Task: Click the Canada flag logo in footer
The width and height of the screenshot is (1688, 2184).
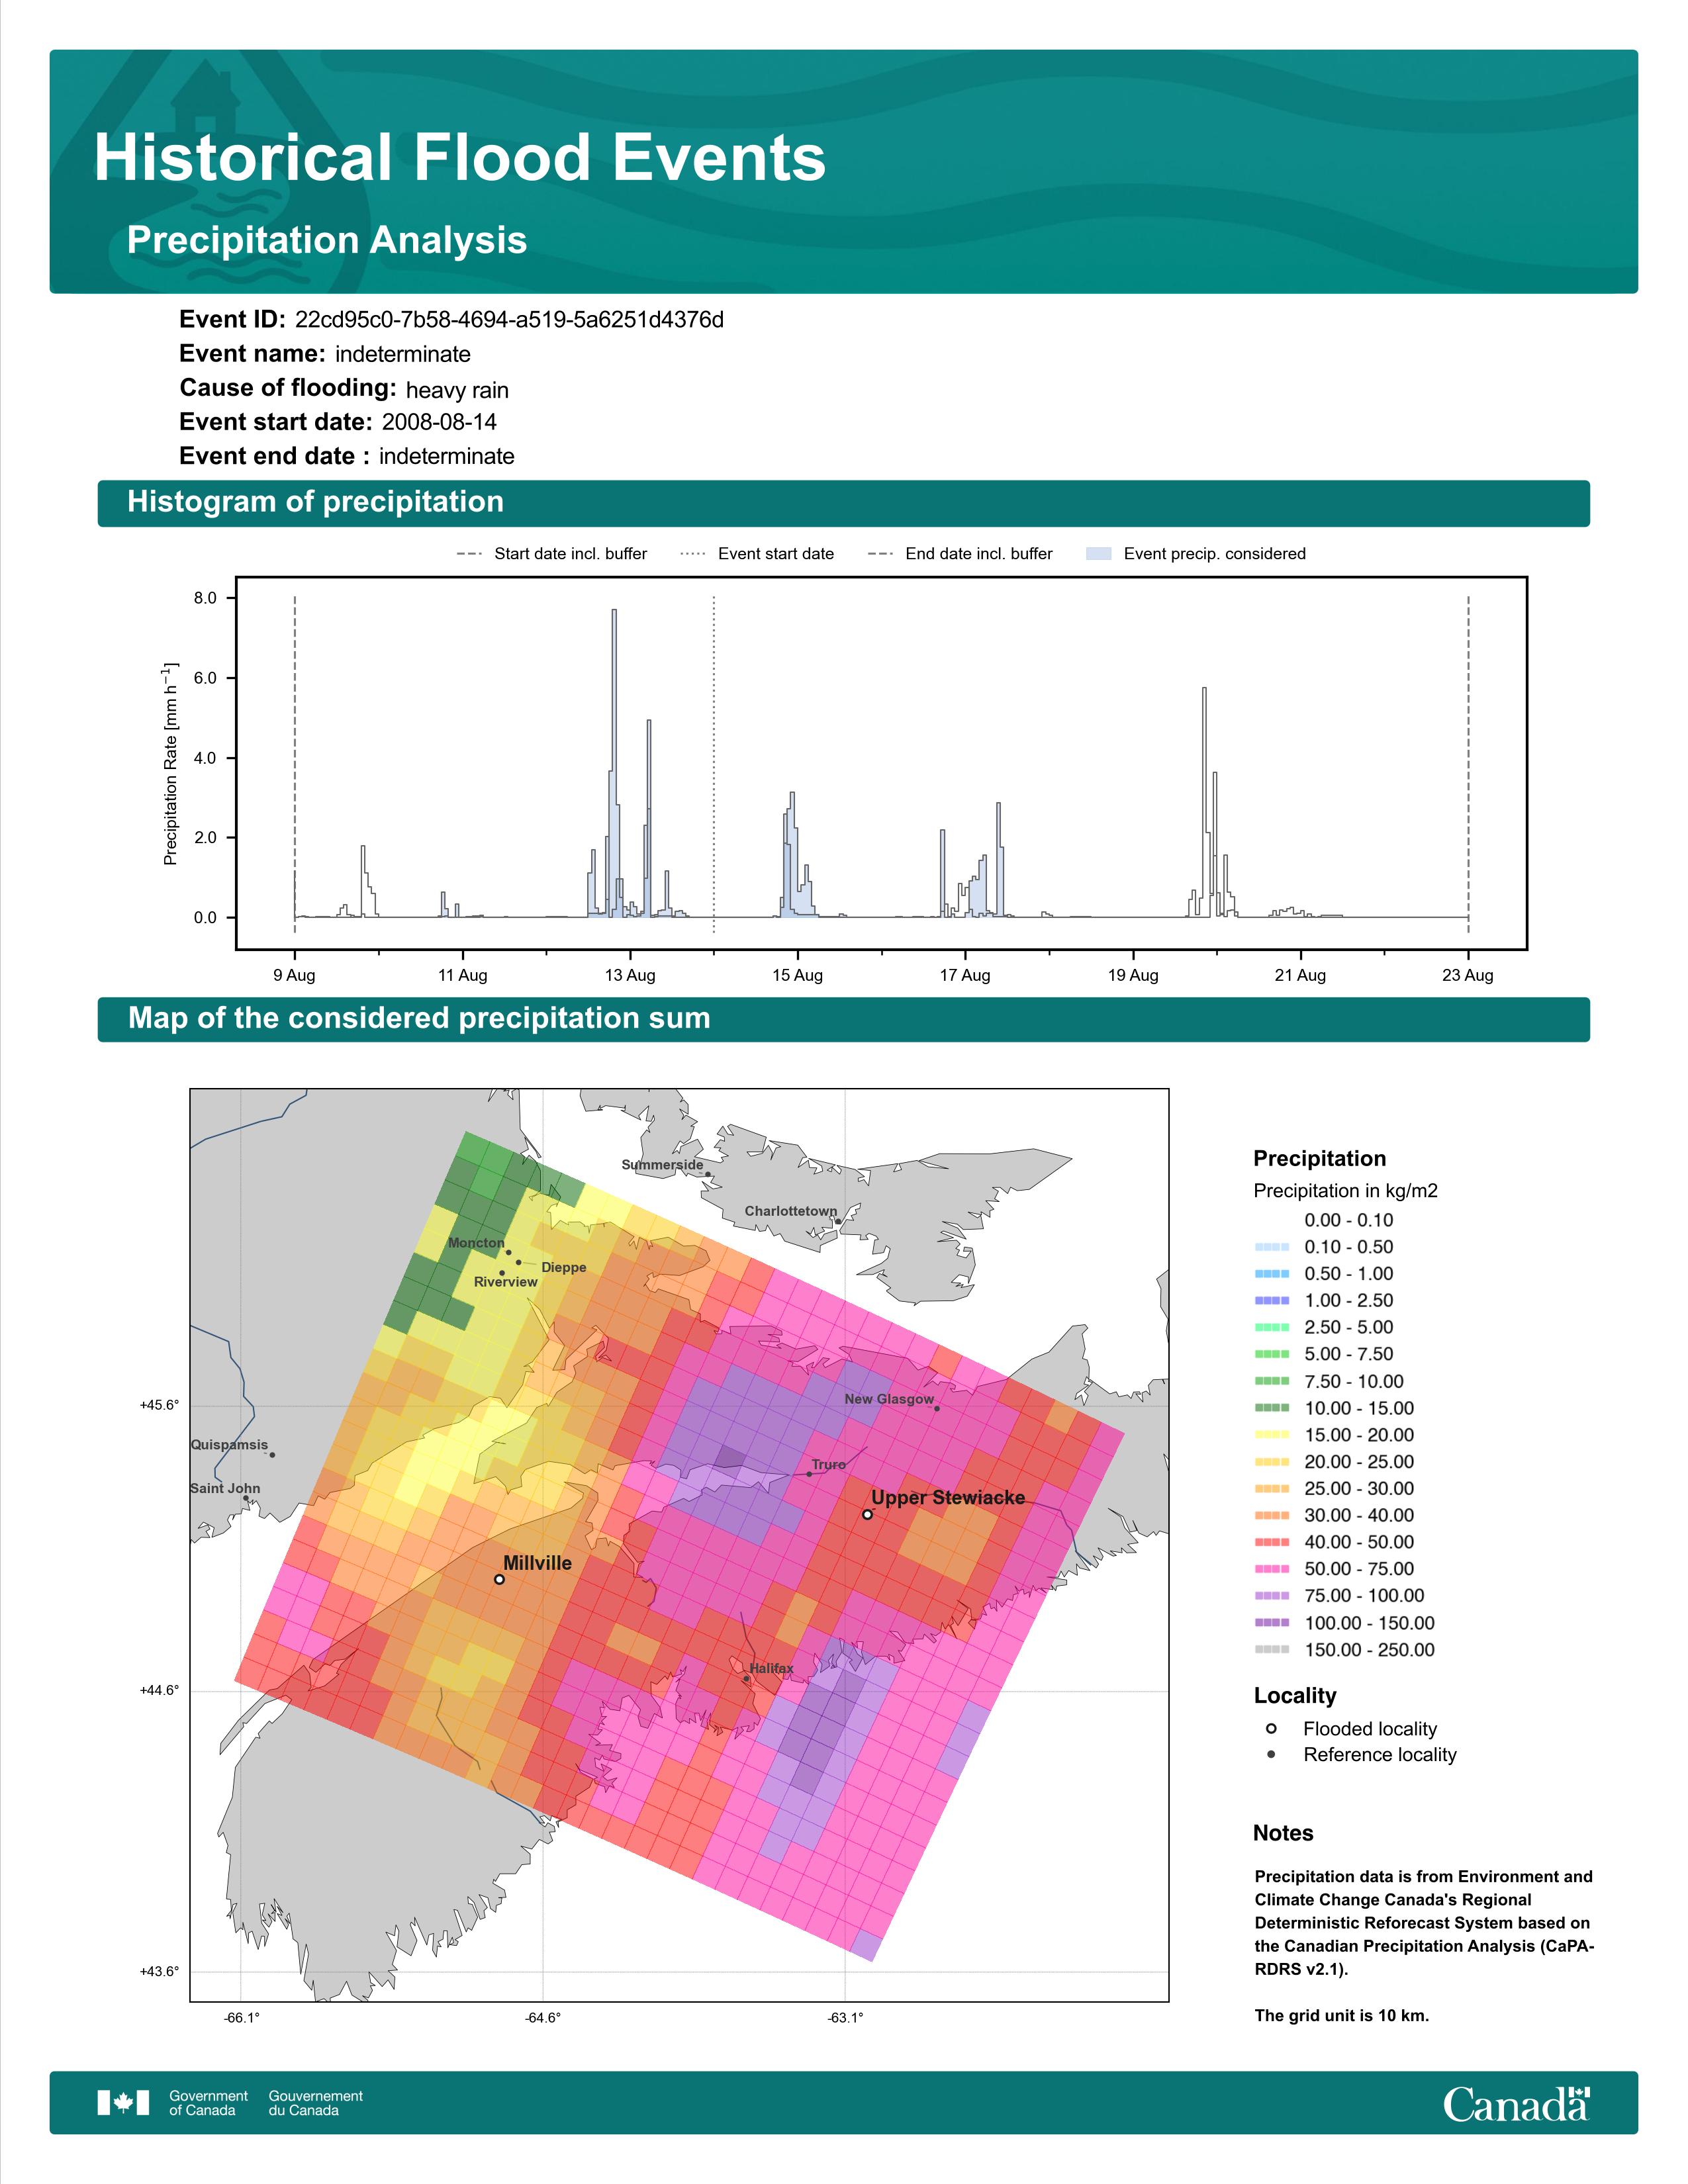Action: click(123, 2103)
